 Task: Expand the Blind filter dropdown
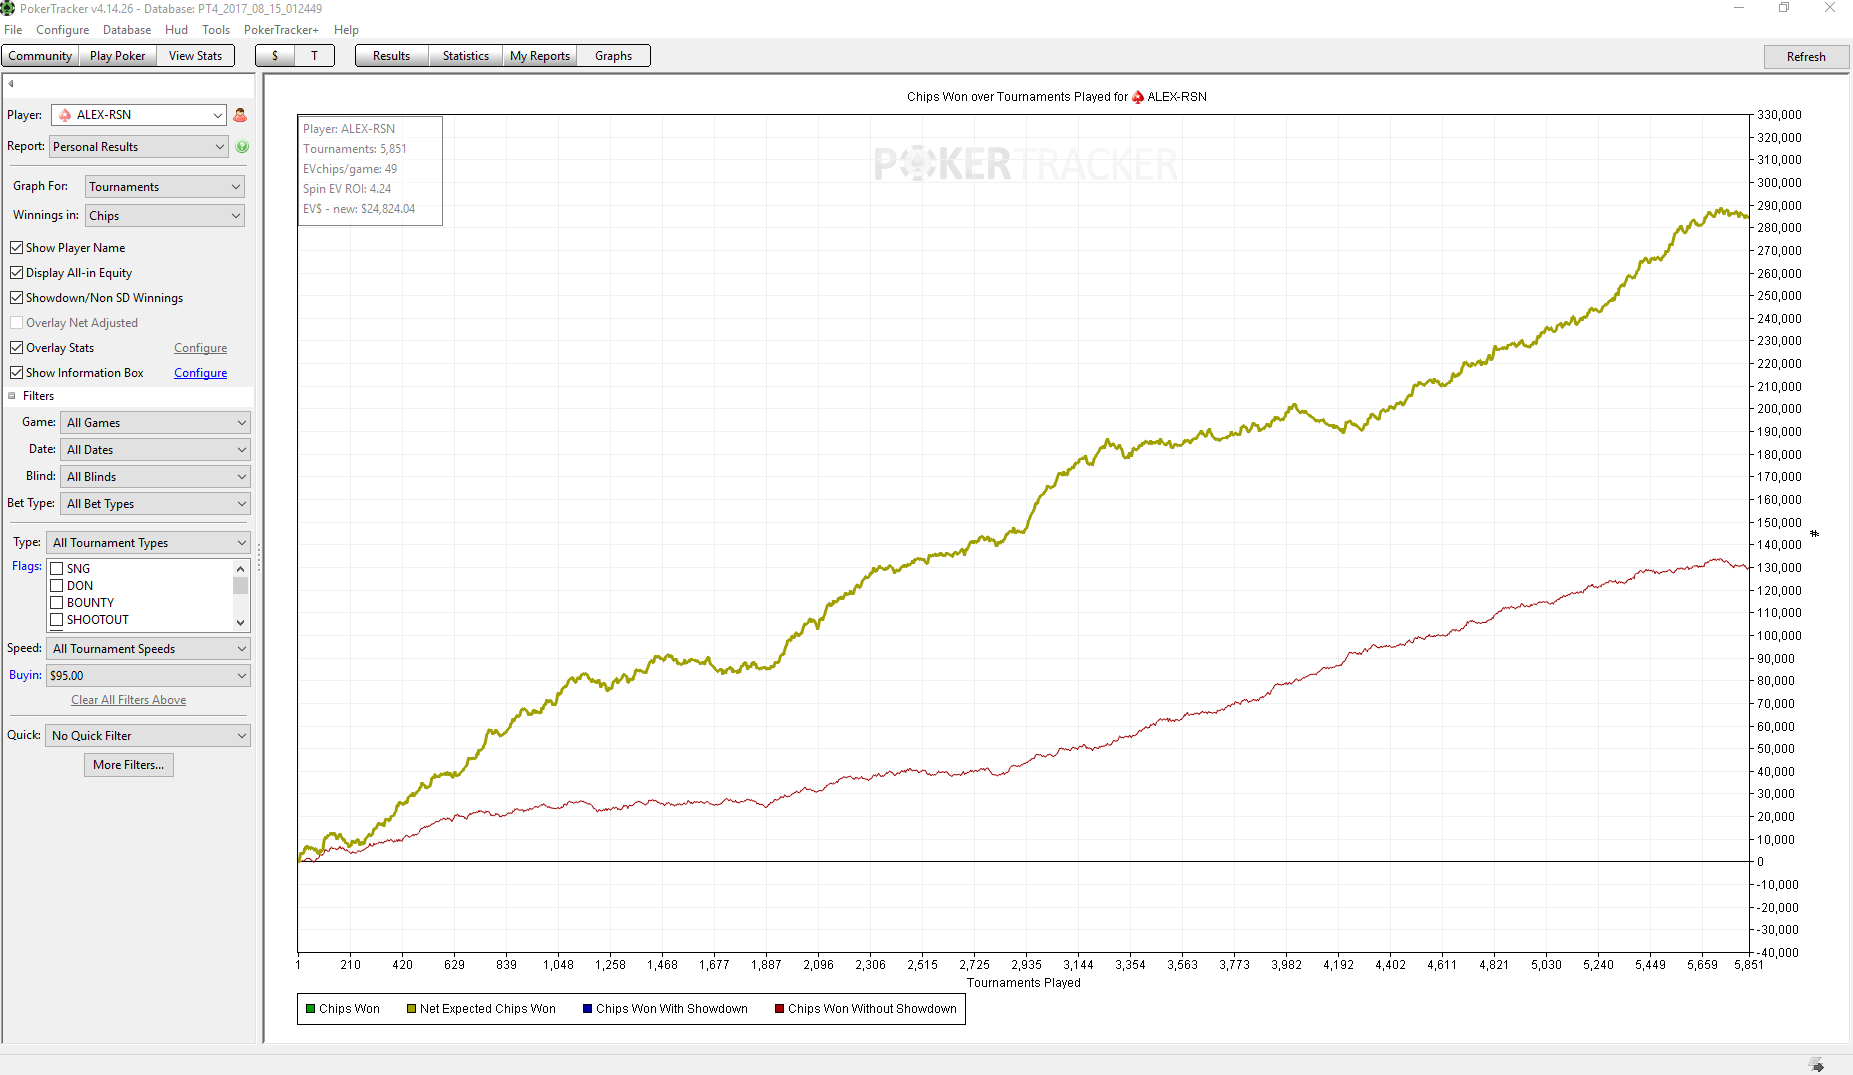tap(155, 477)
